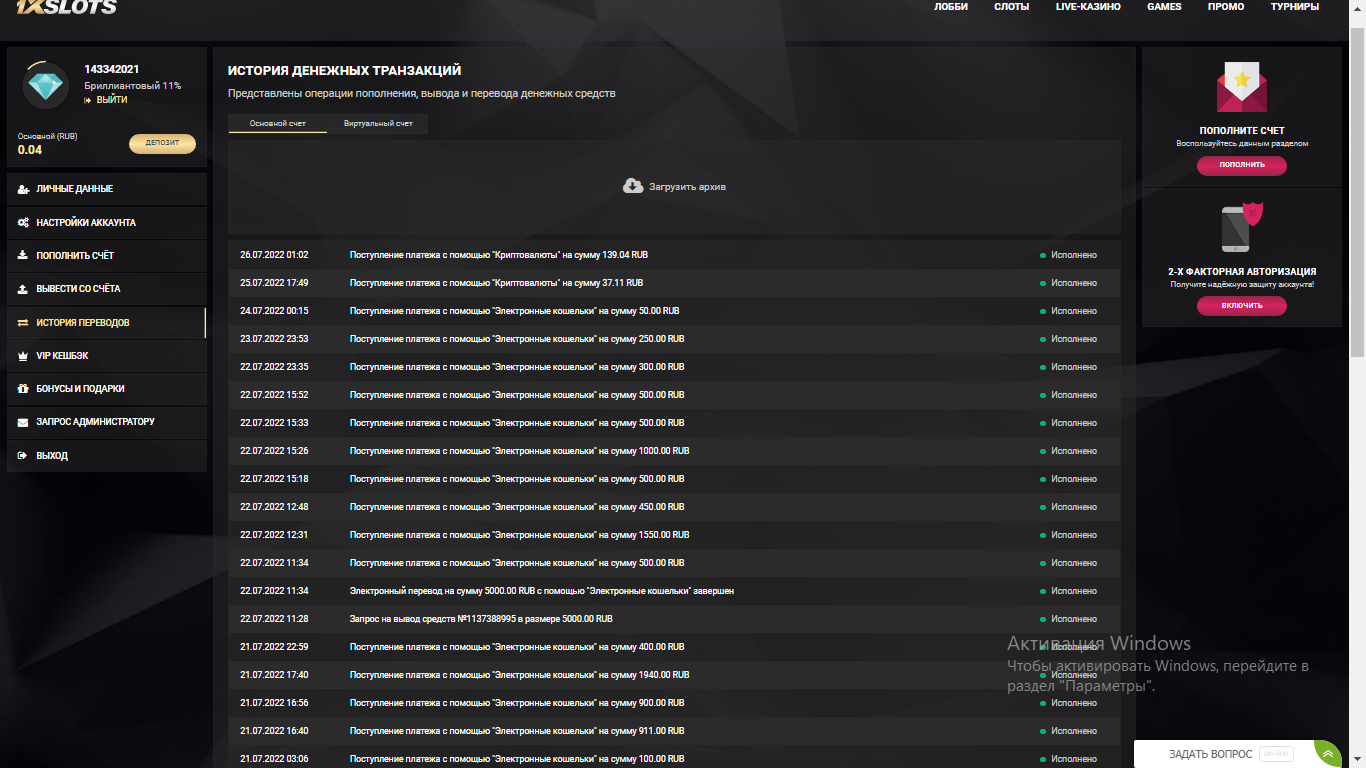Switch to the Виртуальный счет tab
The width and height of the screenshot is (1366, 768).
coord(378,123)
